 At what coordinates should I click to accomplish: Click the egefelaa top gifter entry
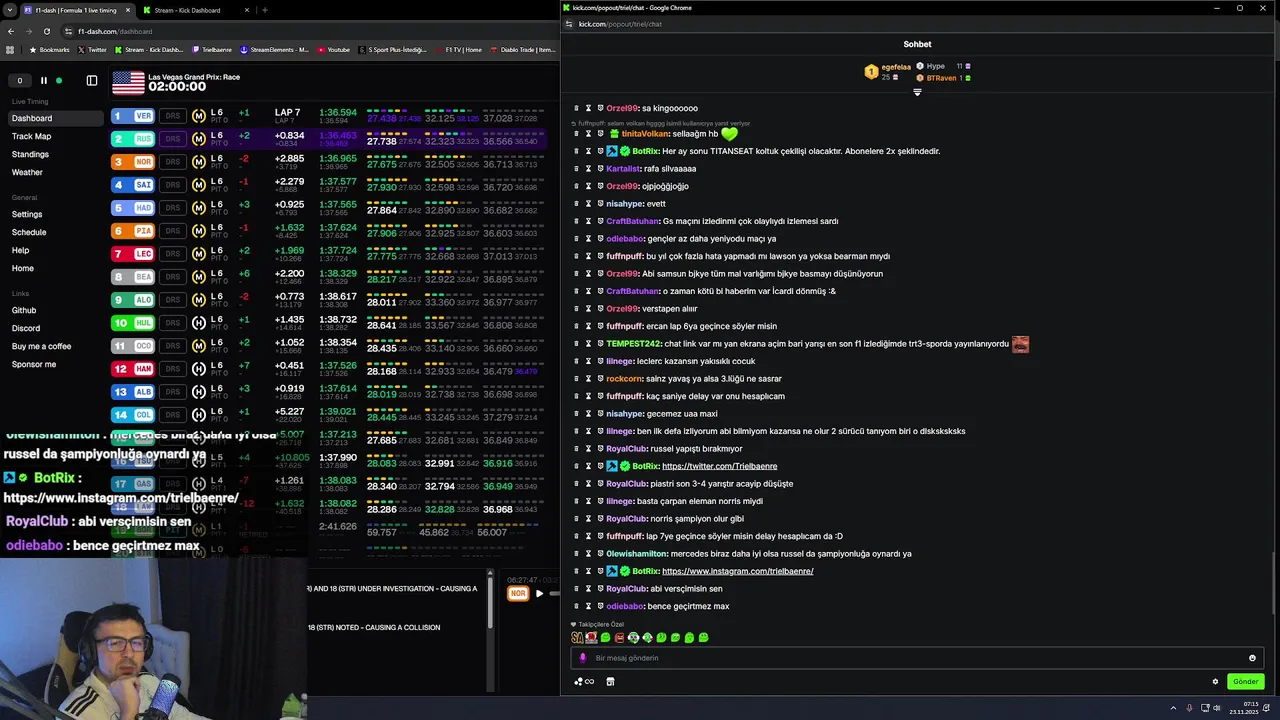coord(888,72)
